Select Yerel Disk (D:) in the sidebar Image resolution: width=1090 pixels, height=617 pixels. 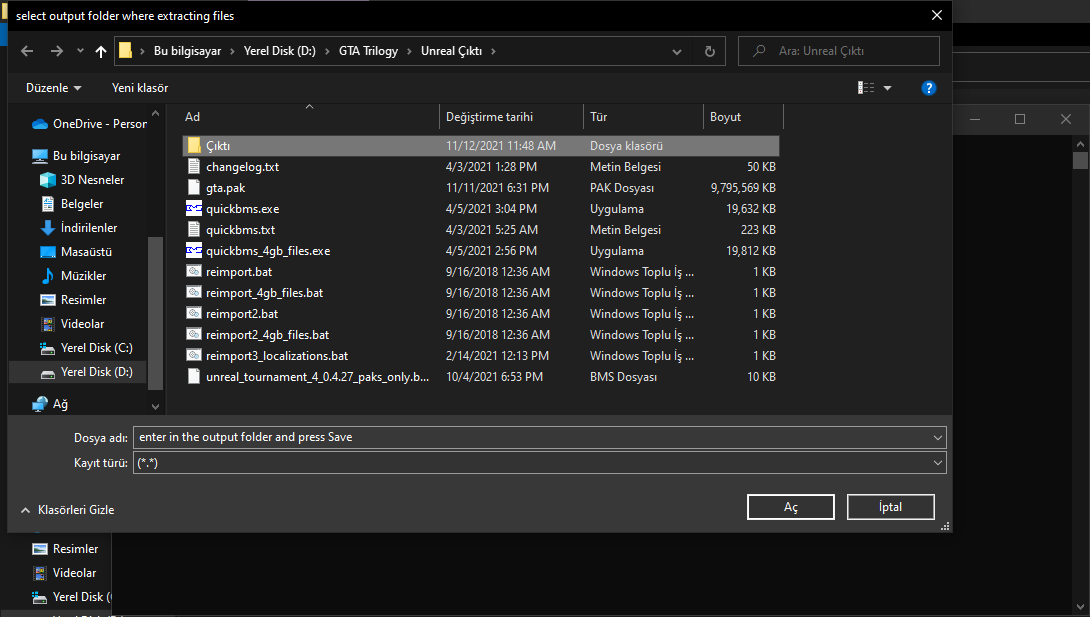tap(86, 372)
